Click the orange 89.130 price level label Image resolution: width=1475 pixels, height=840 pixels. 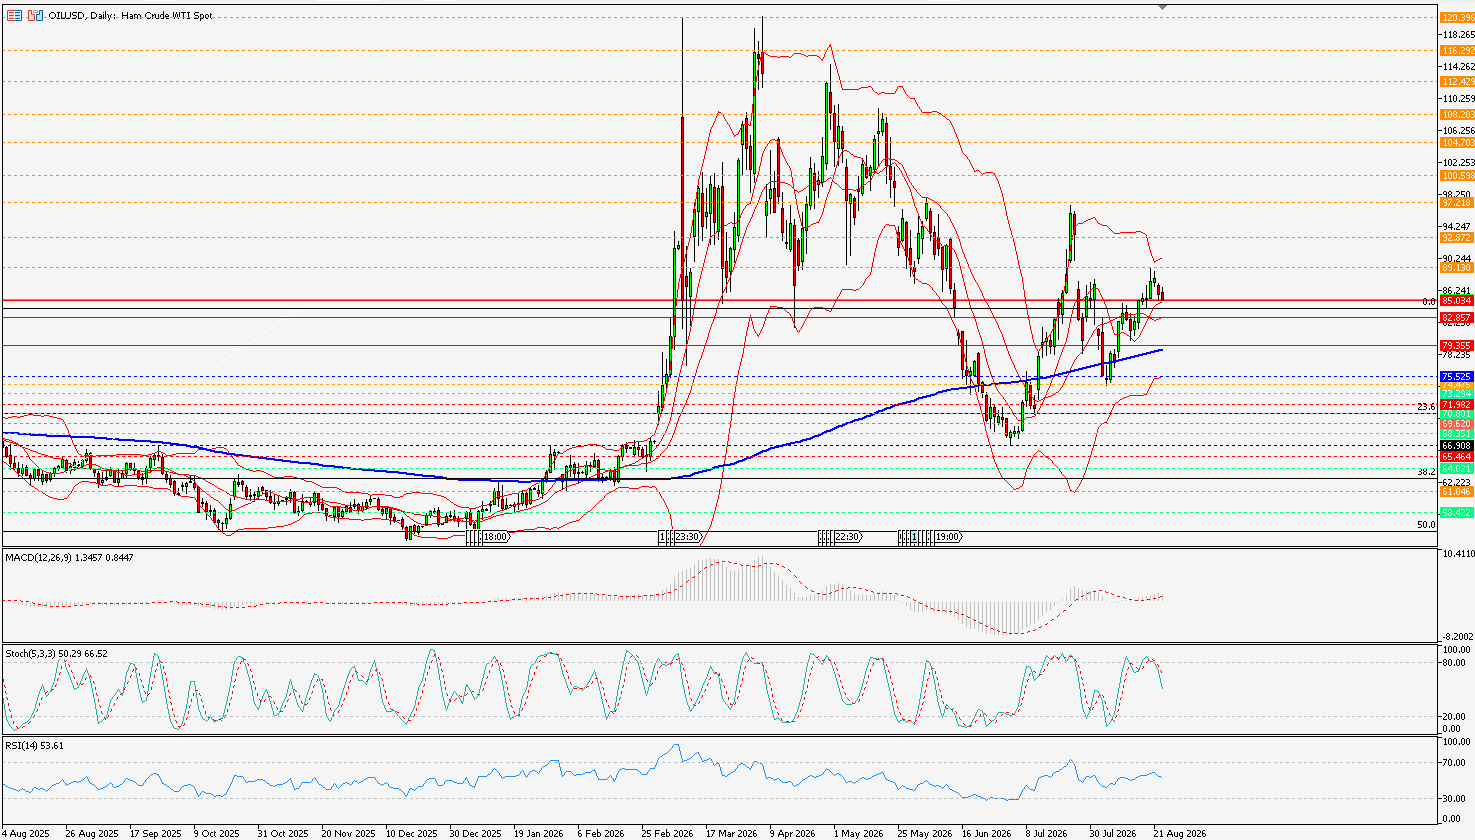point(1455,268)
